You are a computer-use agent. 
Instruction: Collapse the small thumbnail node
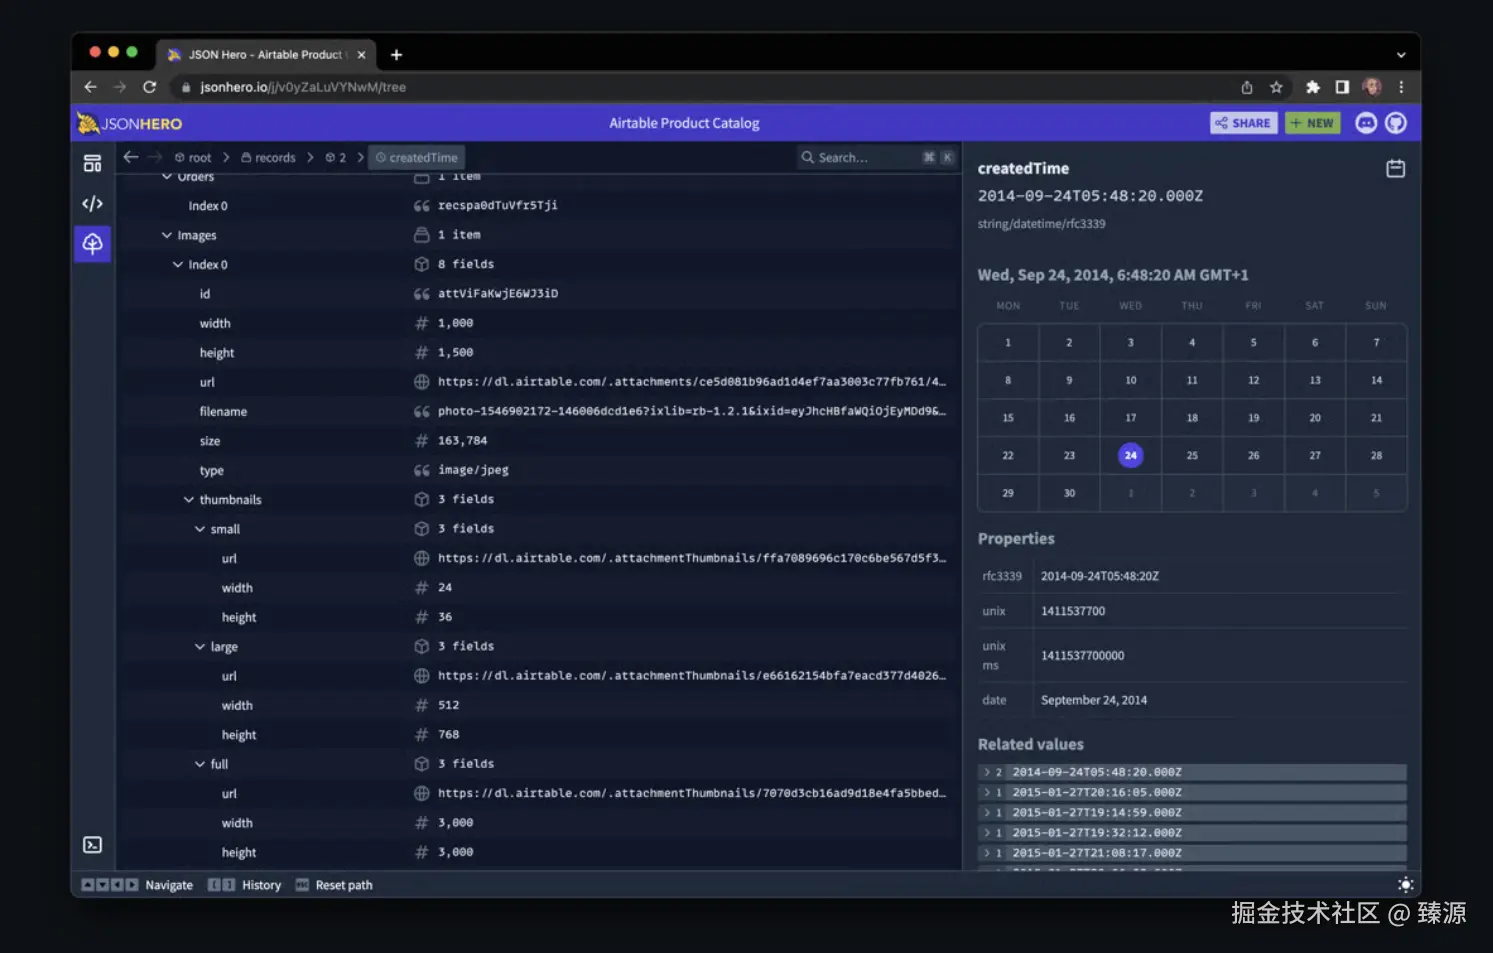click(200, 529)
